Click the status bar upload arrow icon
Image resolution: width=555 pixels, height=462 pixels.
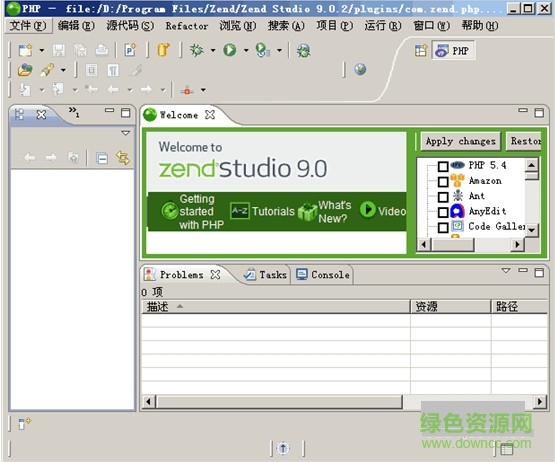pyautogui.click(x=283, y=448)
